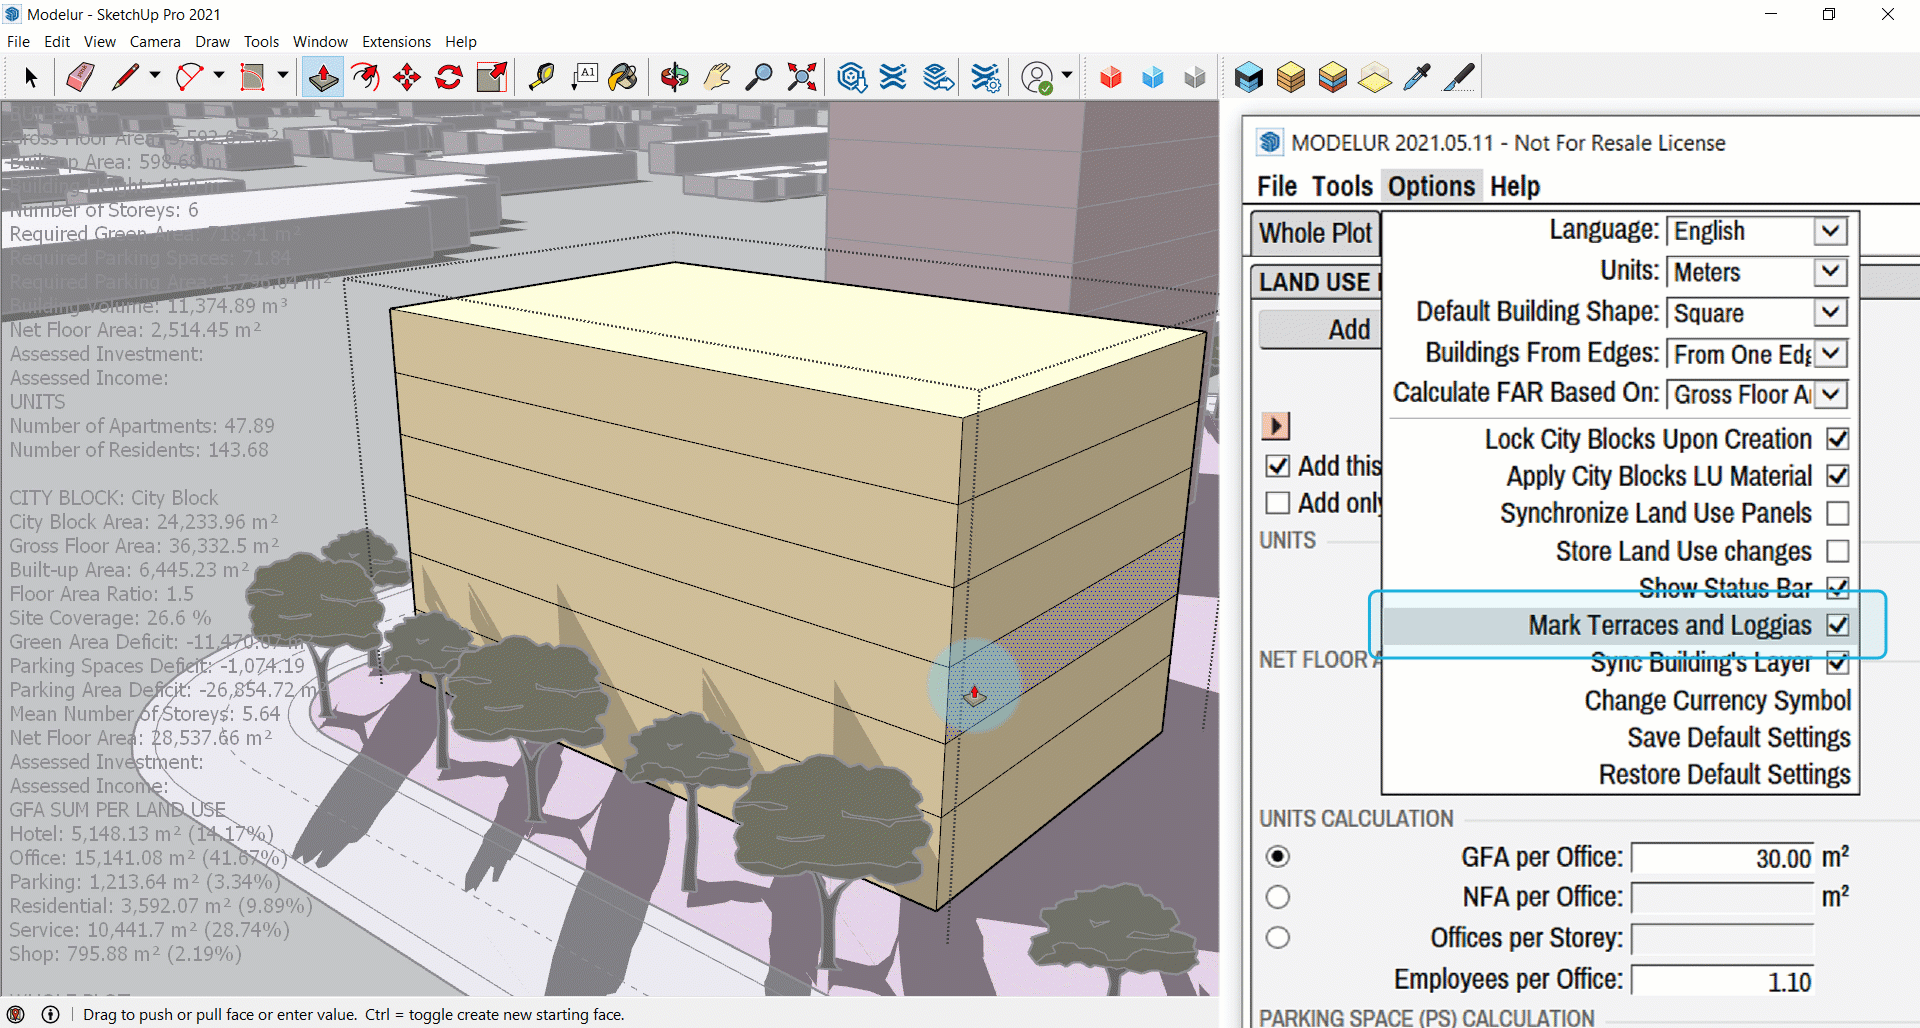Select the Text label tool

584,77
